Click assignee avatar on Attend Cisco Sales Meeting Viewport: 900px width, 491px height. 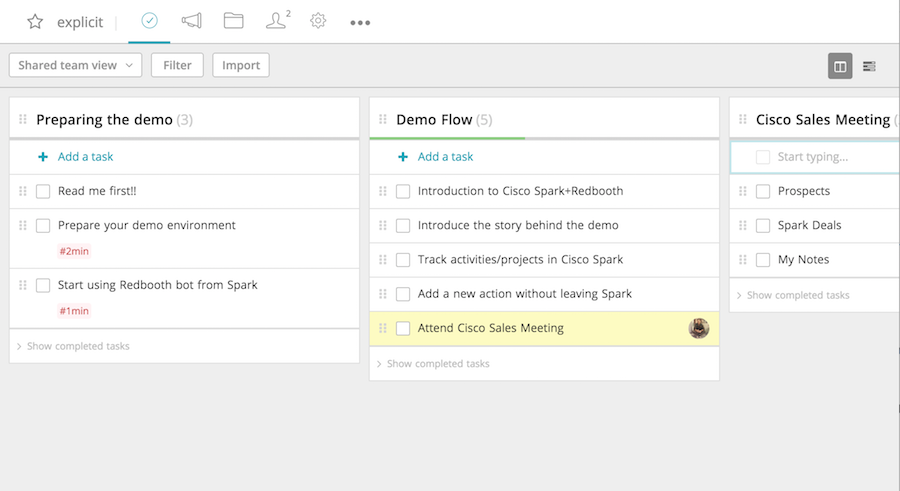[x=699, y=328]
